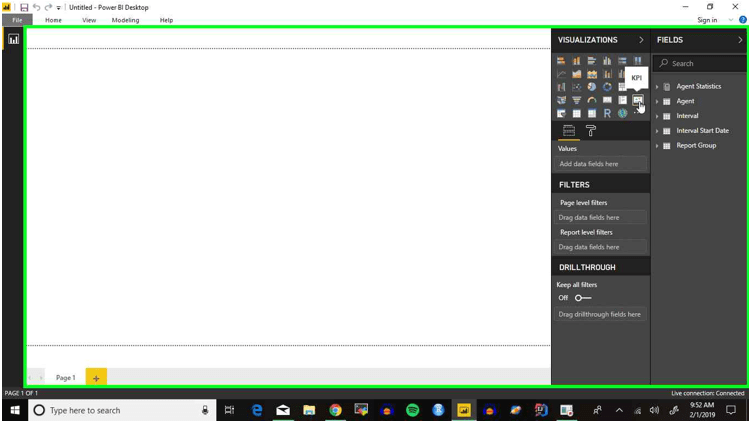Select the 100% stacked bar chart visual
Image resolution: width=750 pixels, height=422 pixels.
click(x=622, y=61)
